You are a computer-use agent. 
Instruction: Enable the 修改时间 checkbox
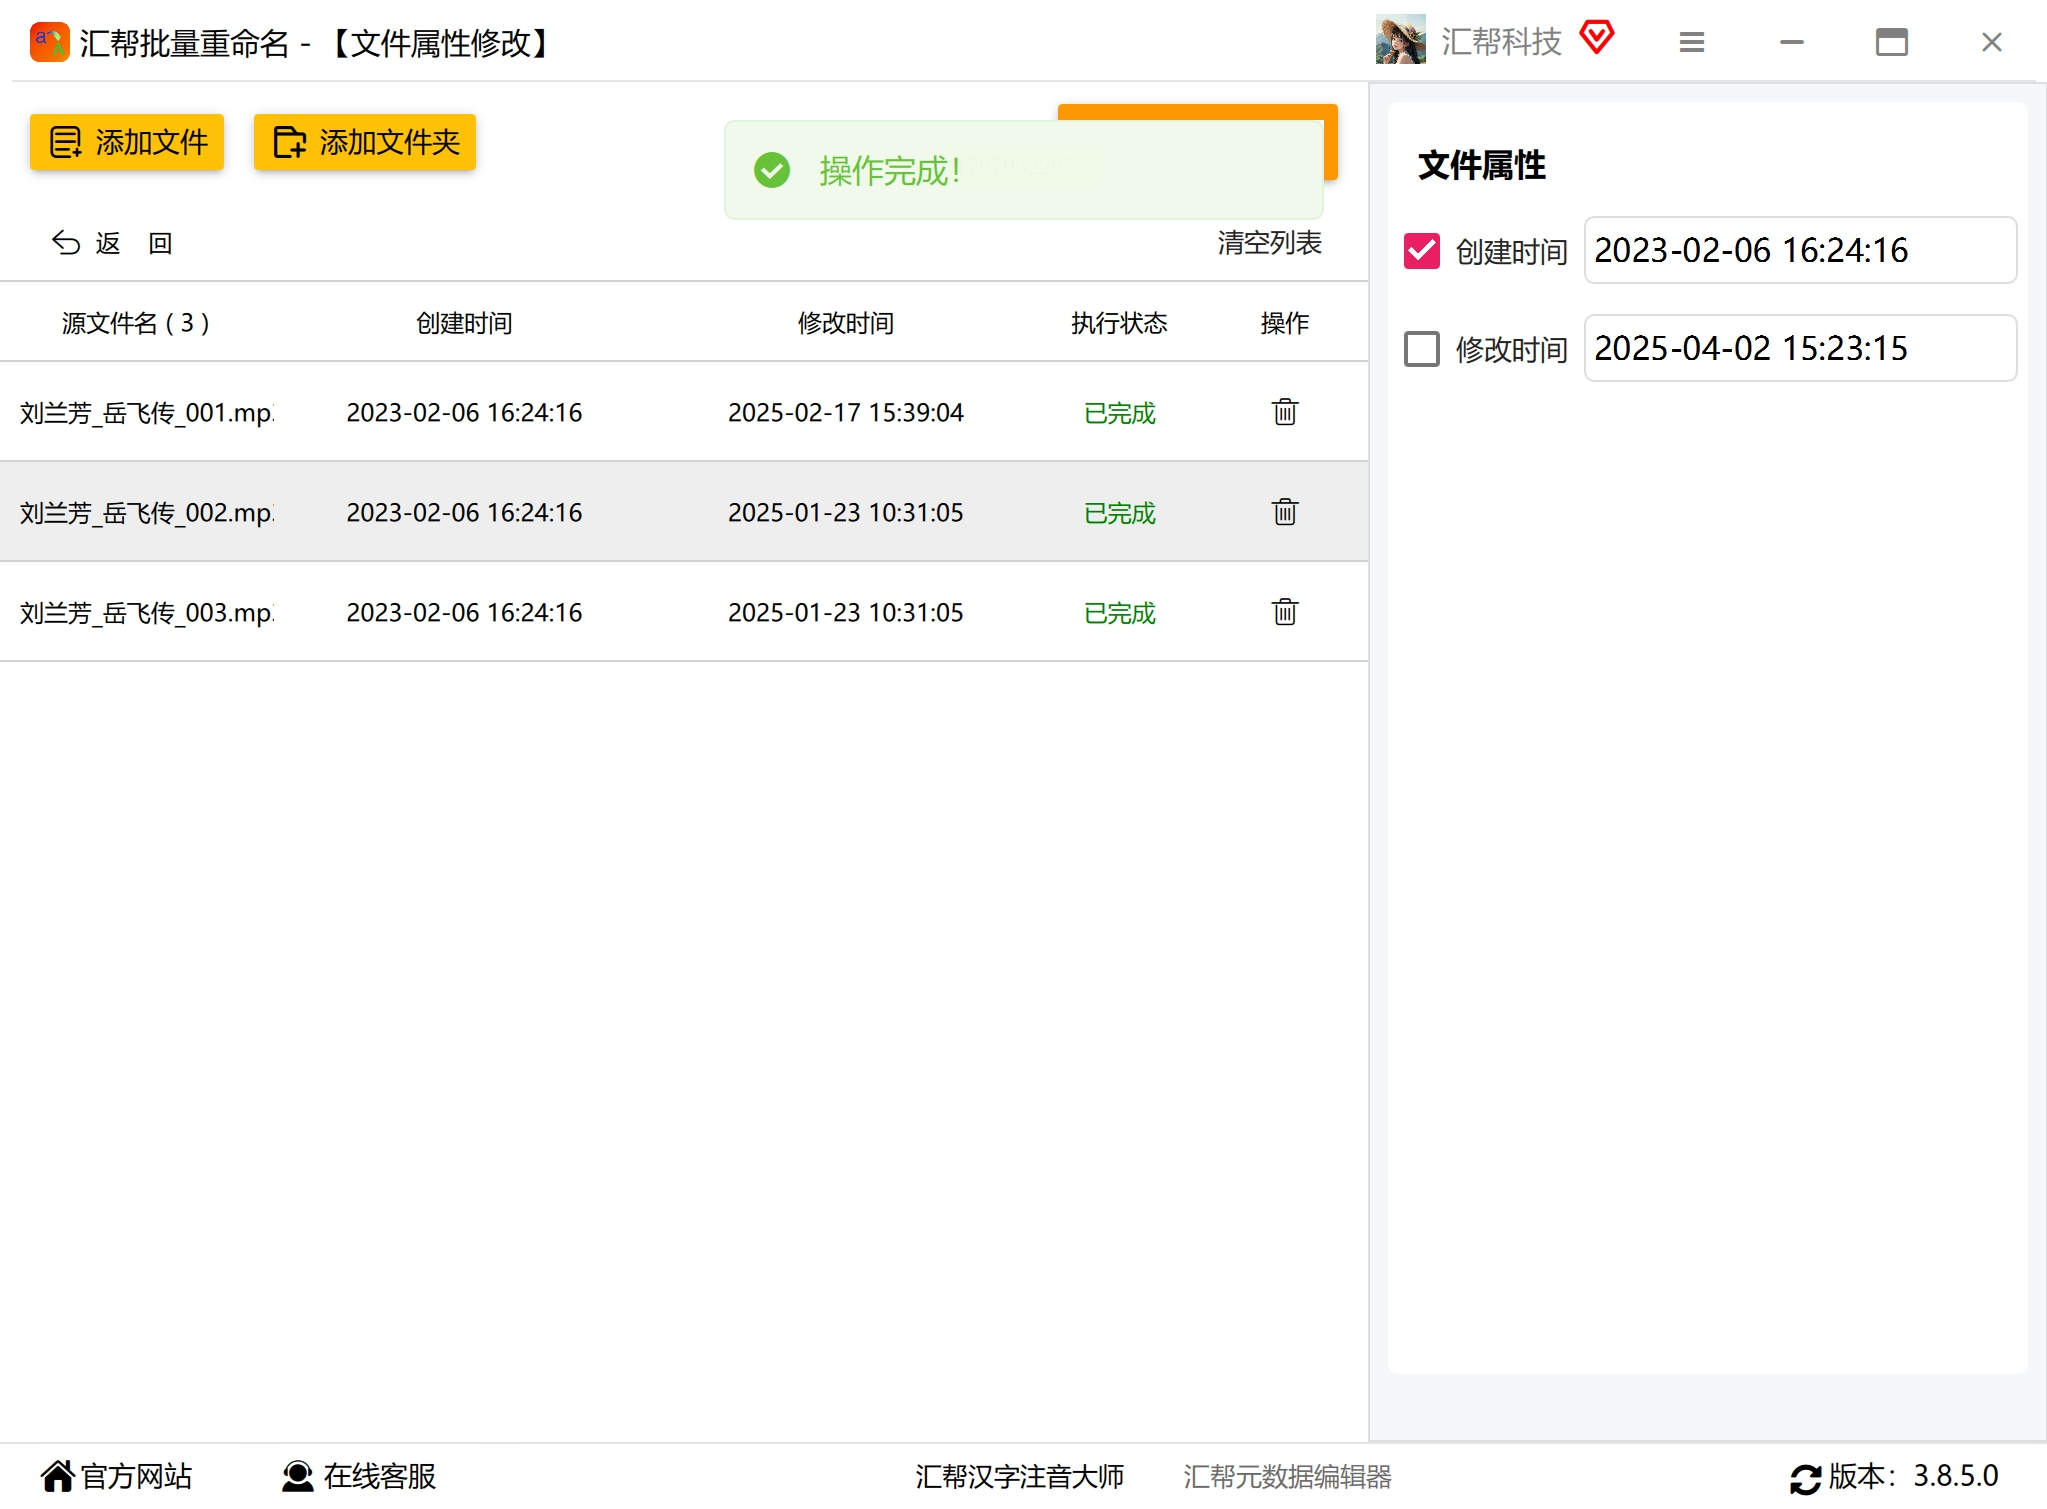point(1421,349)
